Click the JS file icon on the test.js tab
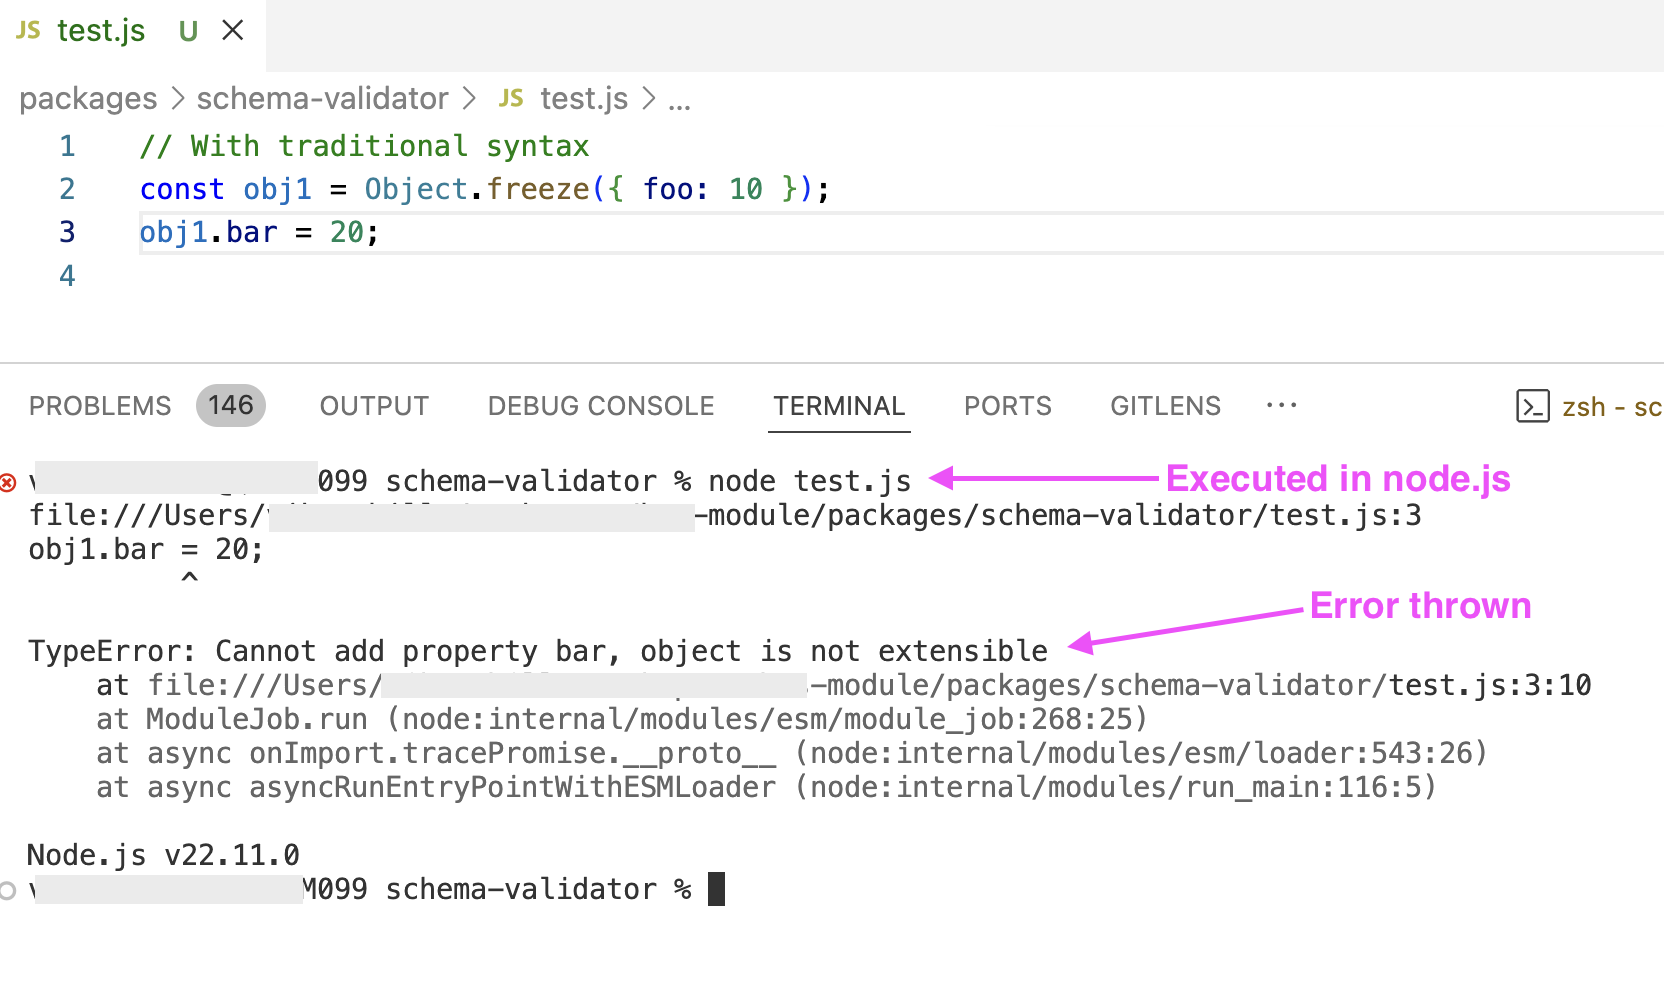This screenshot has height=998, width=1664. pos(29,31)
